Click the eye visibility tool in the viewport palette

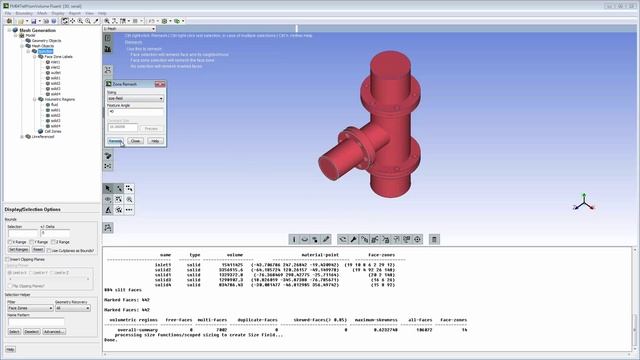[x=108, y=199]
